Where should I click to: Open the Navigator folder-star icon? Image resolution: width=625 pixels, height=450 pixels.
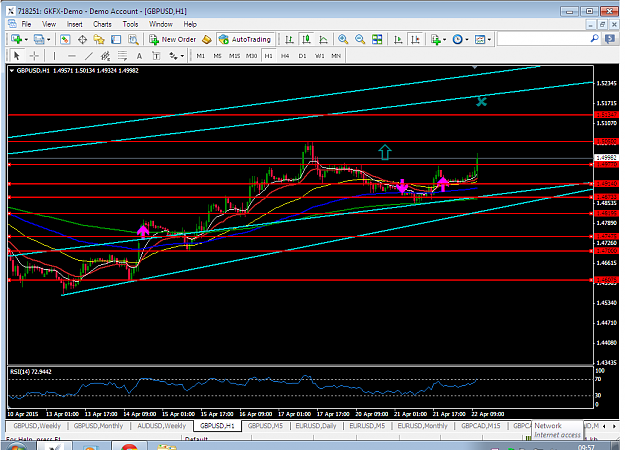[99, 39]
